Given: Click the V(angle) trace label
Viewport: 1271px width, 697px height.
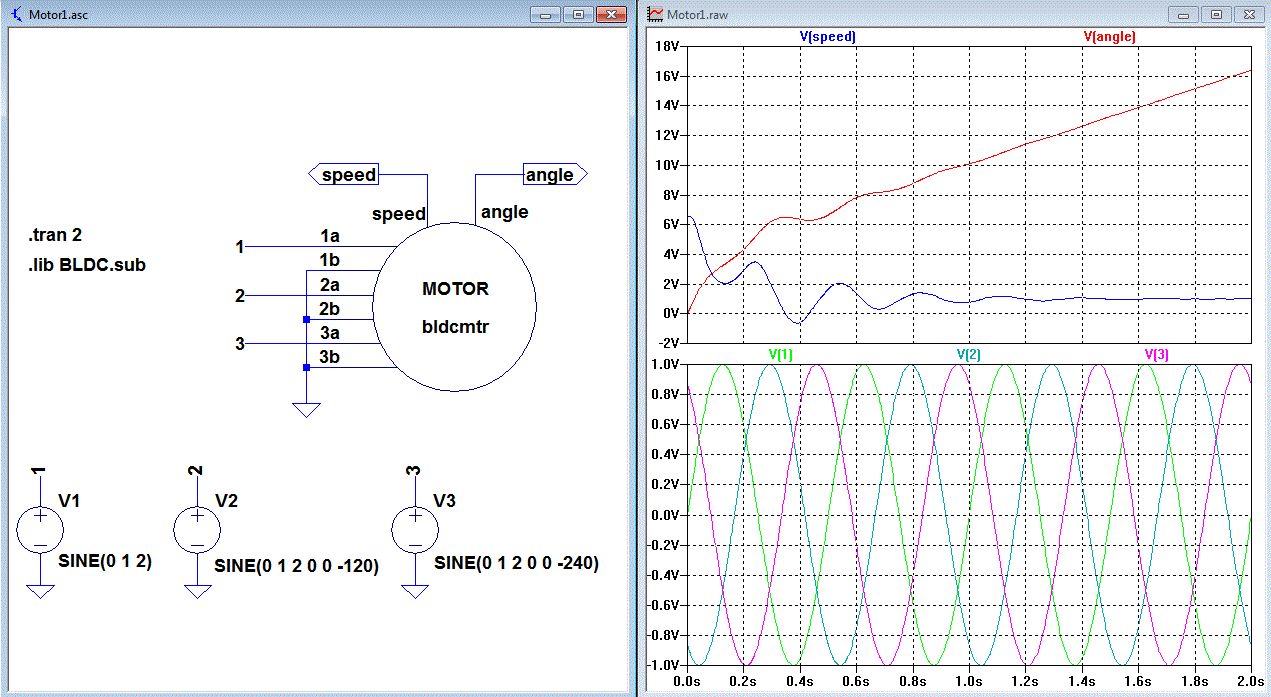Looking at the screenshot, I should (1110, 36).
